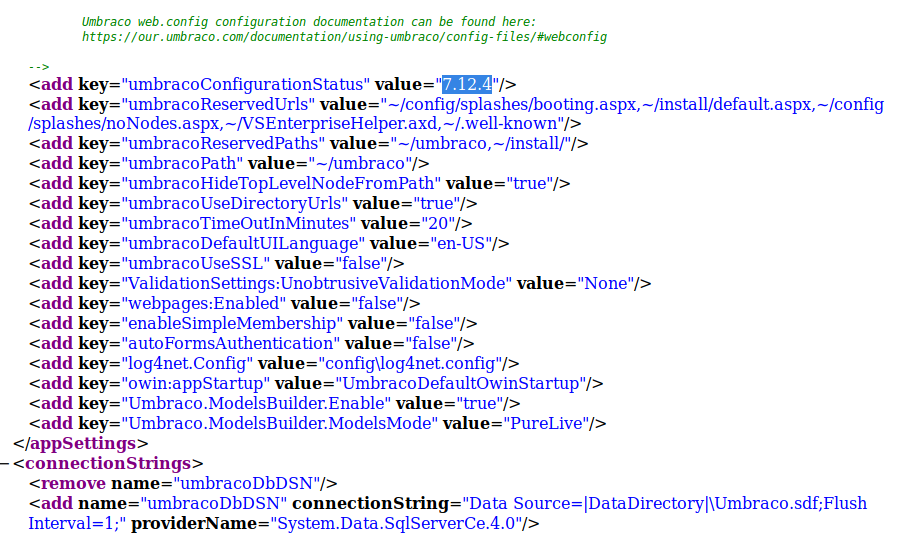This screenshot has width=906, height=533.
Task: Click the our.umbraco.com documentation URL in comment
Action: [344, 37]
